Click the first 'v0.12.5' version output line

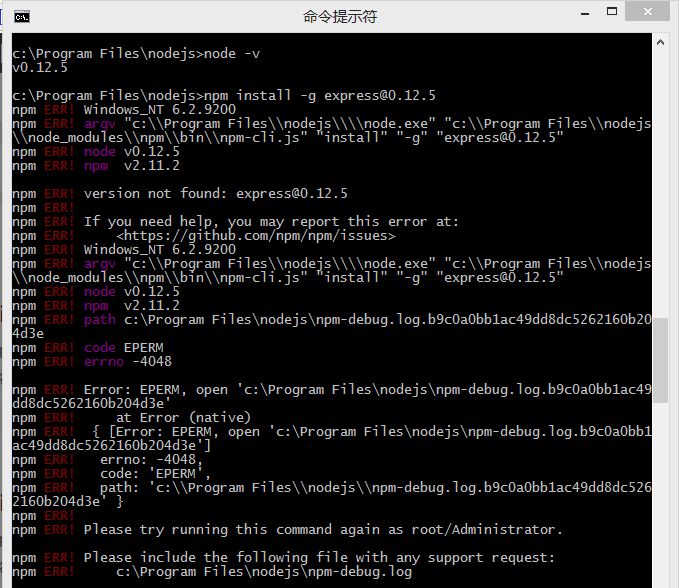click(40, 68)
